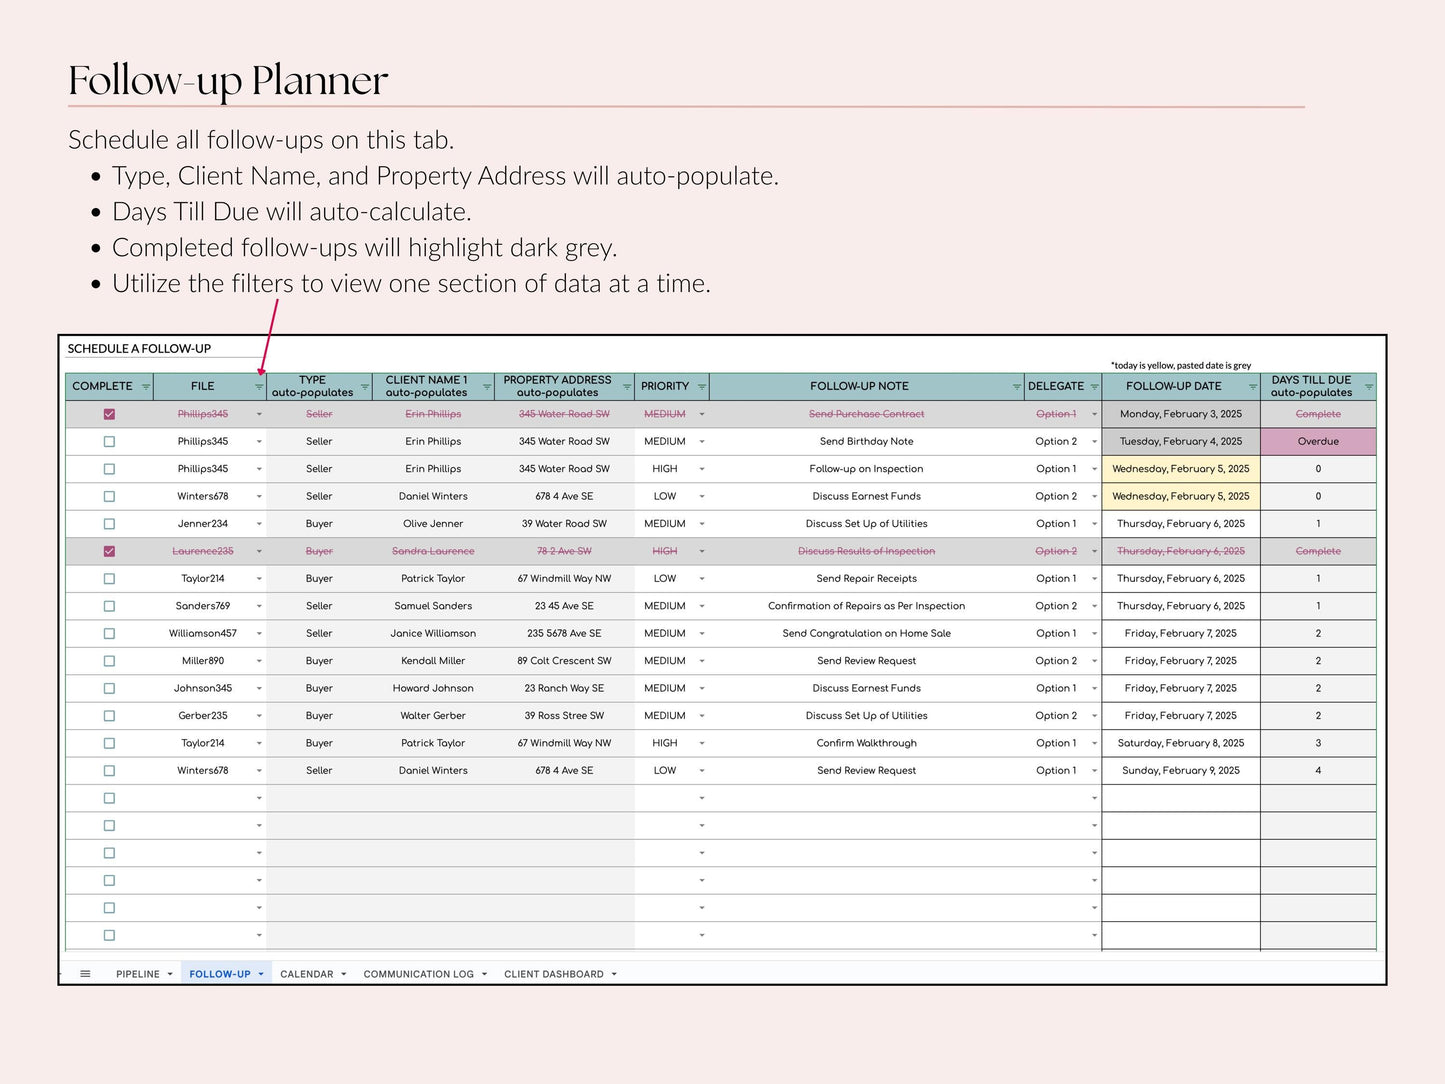This screenshot has height=1084, width=1445.
Task: Open the Jenner234 file dropdown arrow
Action: pyautogui.click(x=259, y=524)
